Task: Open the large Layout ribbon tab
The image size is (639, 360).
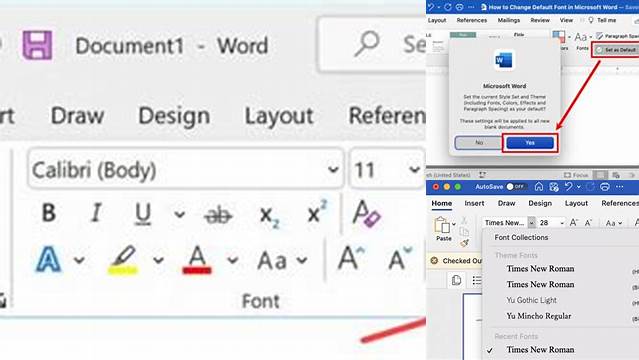Action: pyautogui.click(x=279, y=116)
